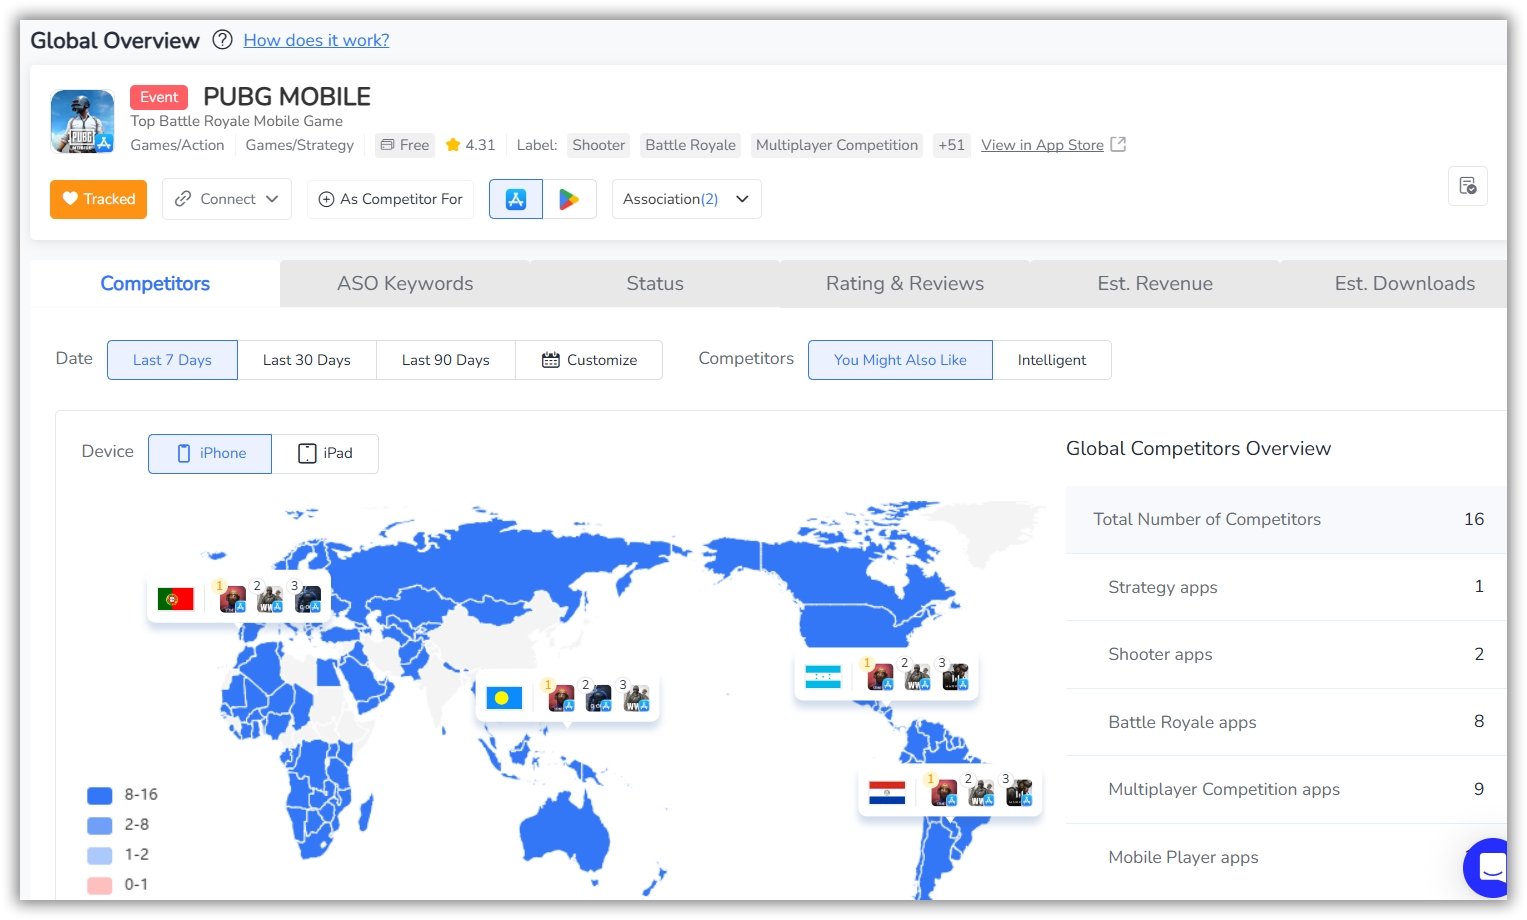Screen dimensions: 1527x920
Task: Select the Last 7 Days range
Action: pyautogui.click(x=172, y=360)
